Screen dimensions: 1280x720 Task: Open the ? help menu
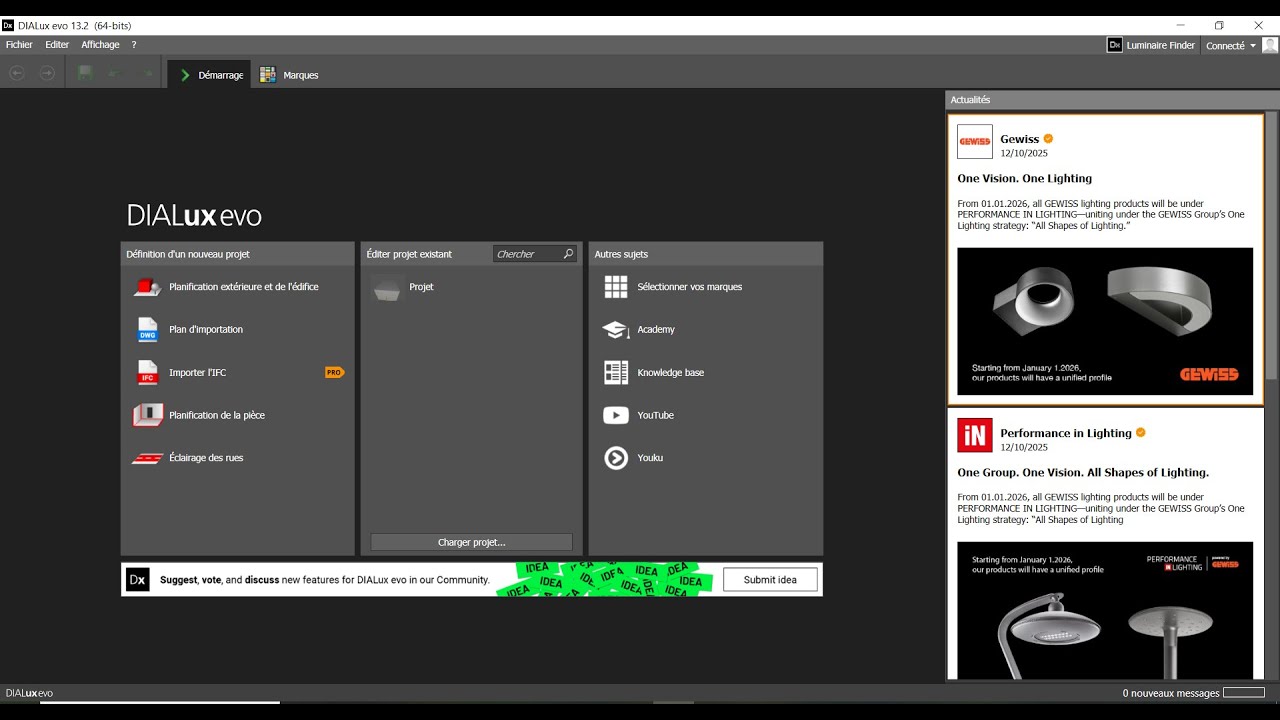pyautogui.click(x=134, y=45)
